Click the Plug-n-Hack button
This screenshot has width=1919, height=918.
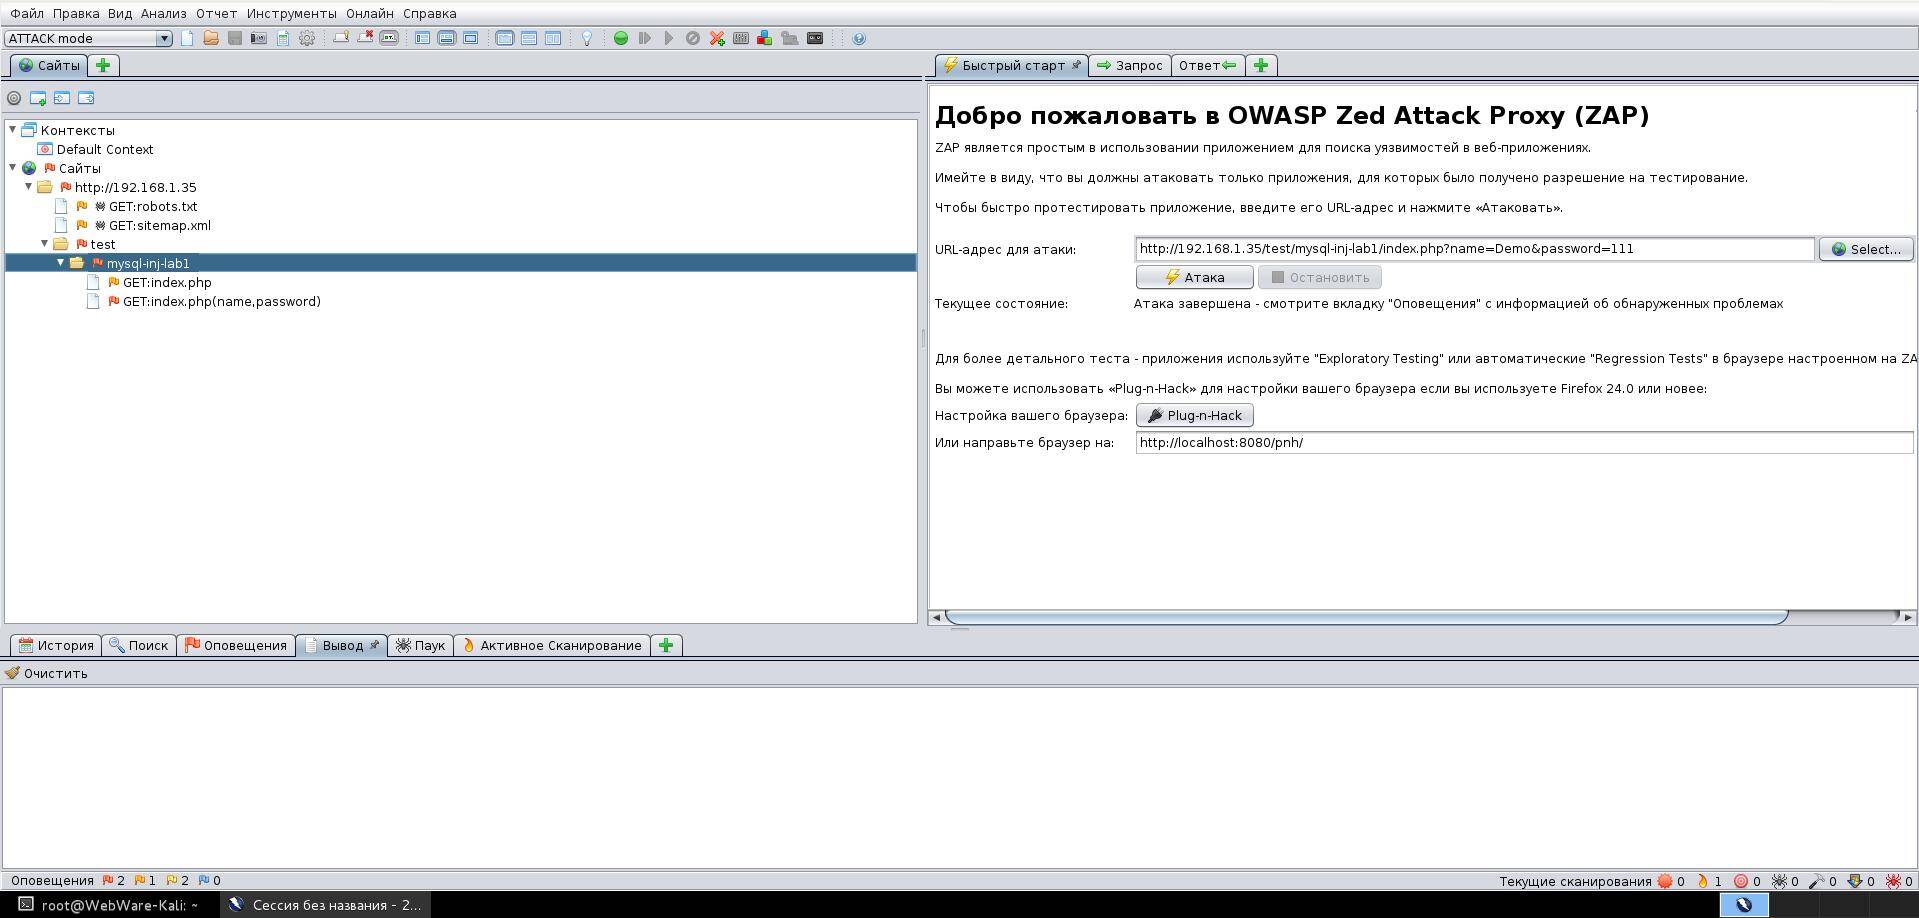(x=1194, y=415)
